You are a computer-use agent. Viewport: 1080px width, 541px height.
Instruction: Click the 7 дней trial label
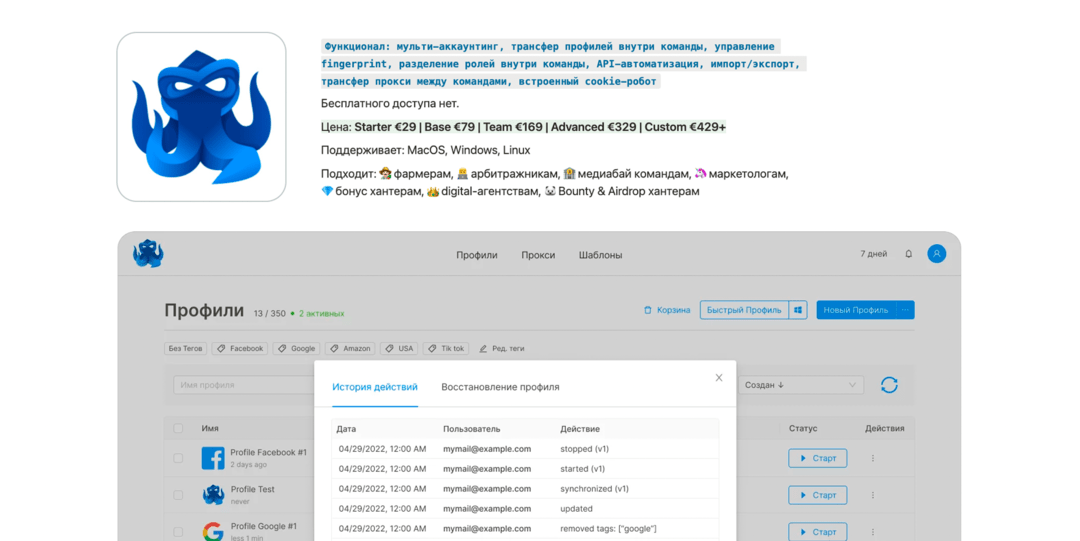(873, 254)
